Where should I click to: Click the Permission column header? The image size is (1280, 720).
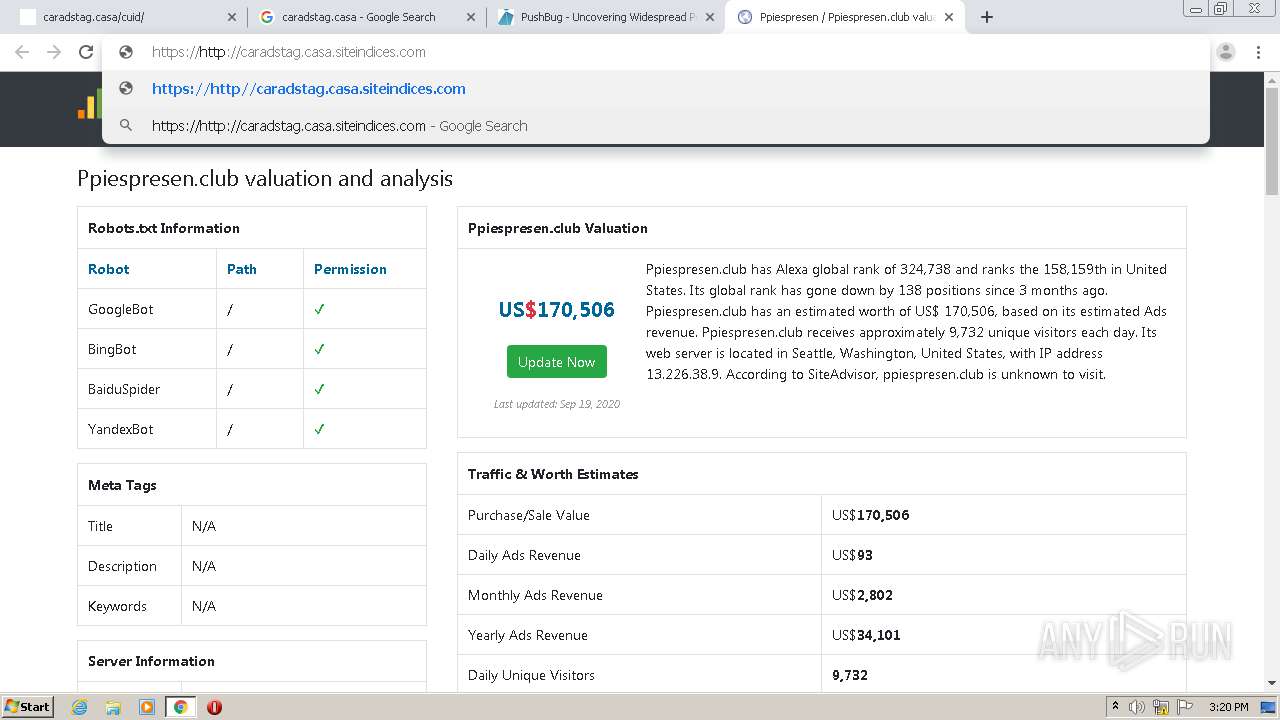tap(350, 269)
